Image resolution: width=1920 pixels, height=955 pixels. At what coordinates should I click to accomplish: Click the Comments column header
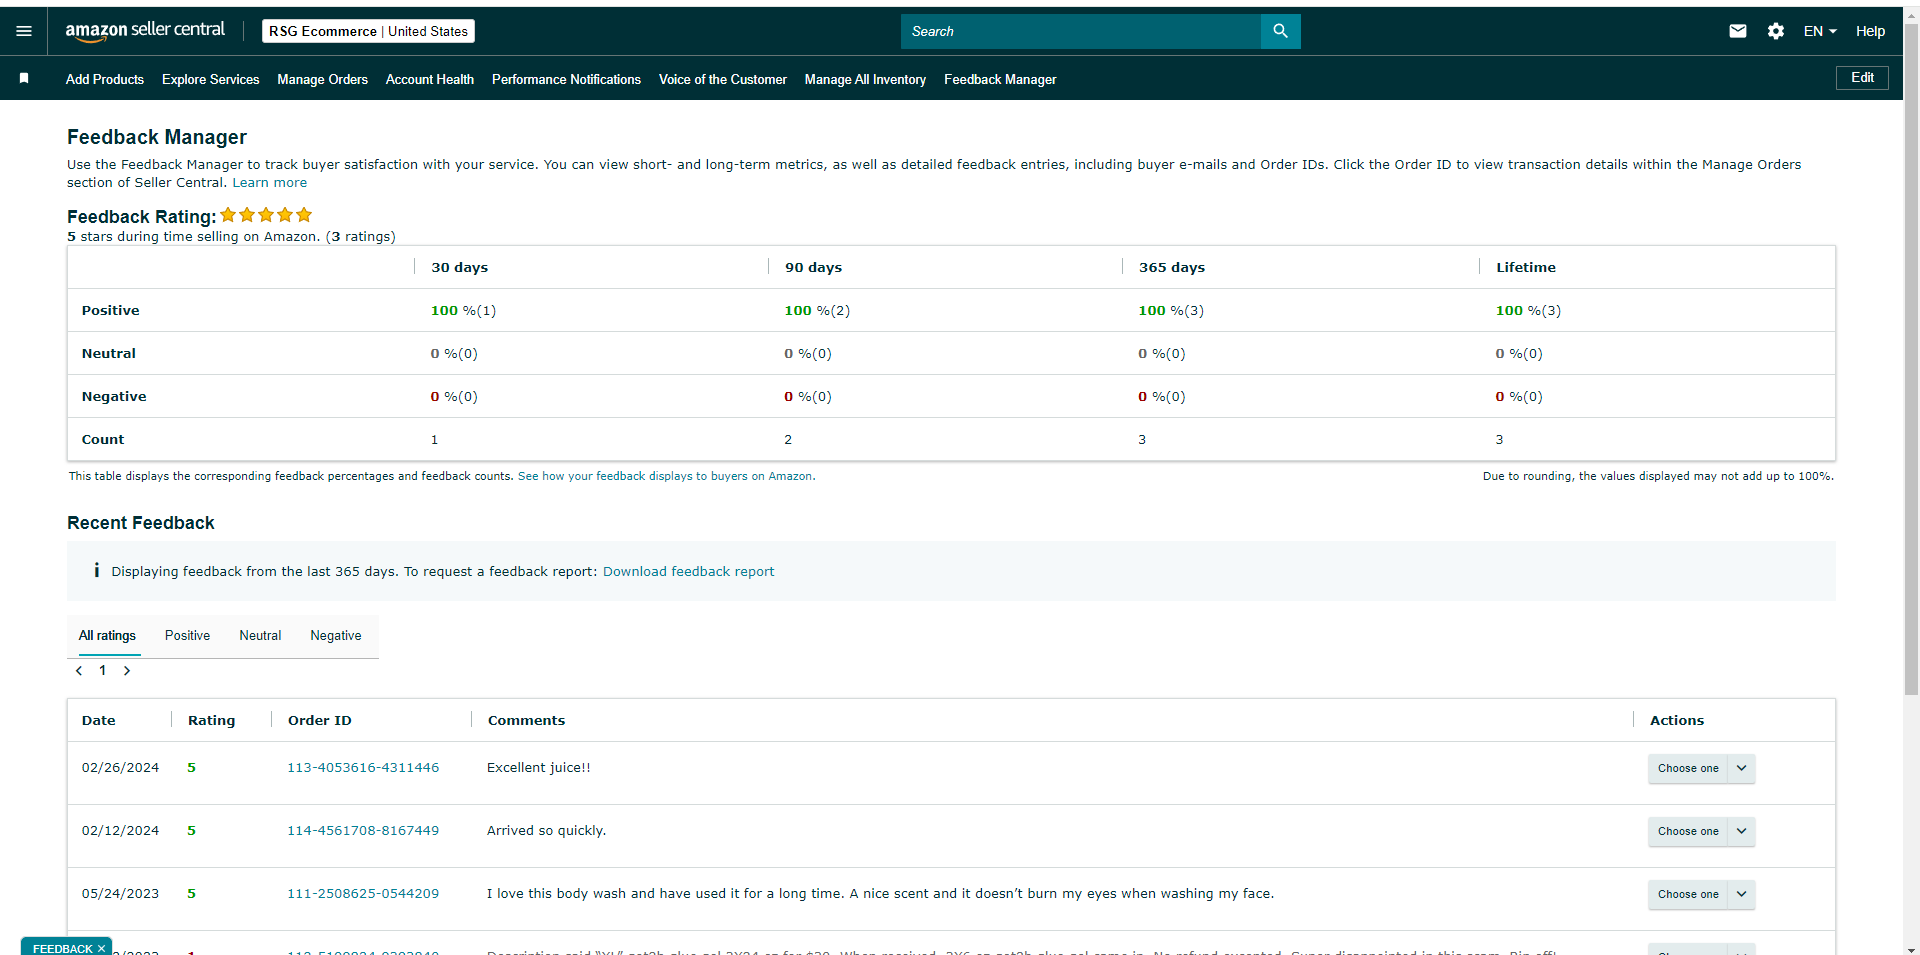[527, 720]
